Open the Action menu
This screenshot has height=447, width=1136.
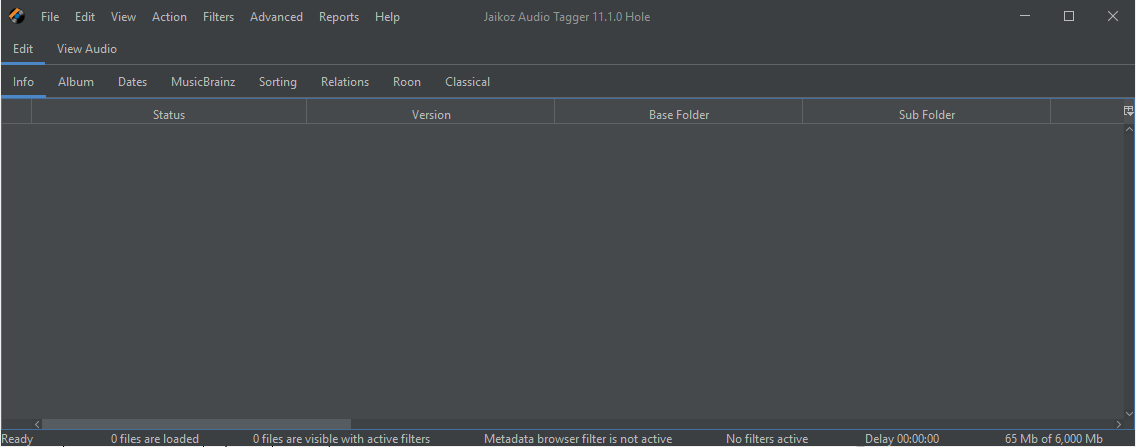(169, 17)
